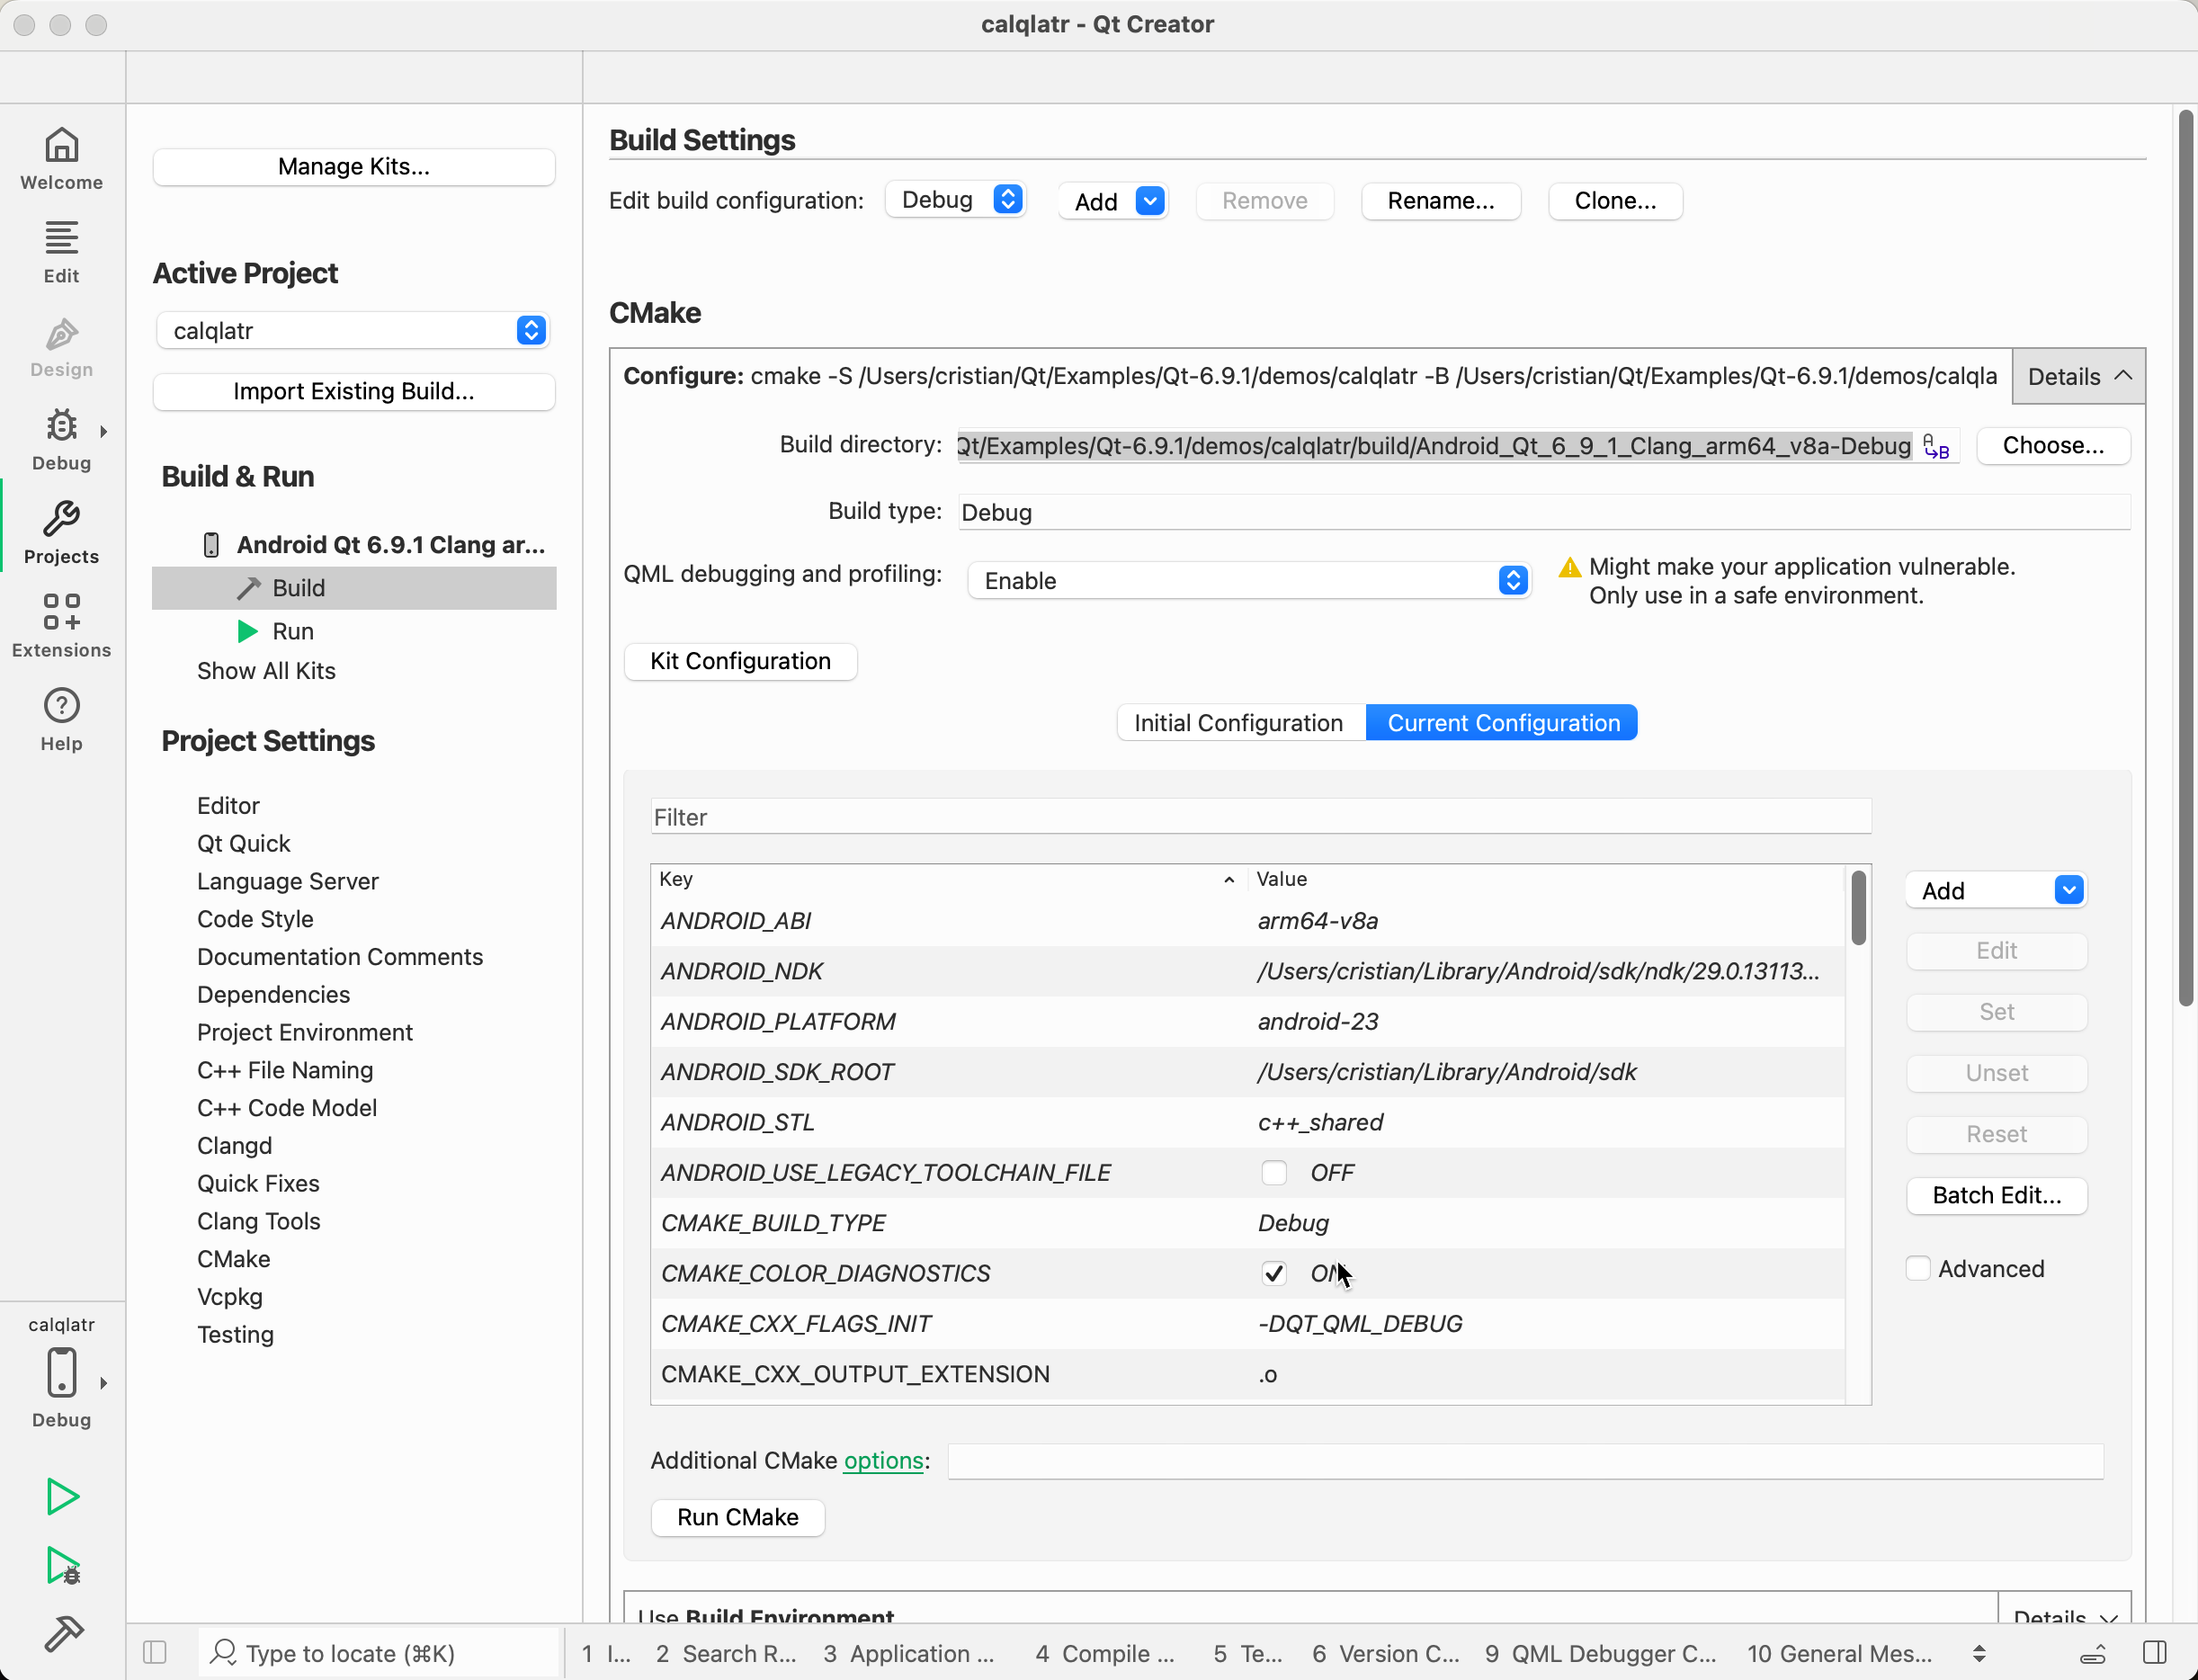2198x1680 pixels.
Task: Uncheck CMAKE_COLOR_DIAGNOSTICS checkbox
Action: 1274,1273
